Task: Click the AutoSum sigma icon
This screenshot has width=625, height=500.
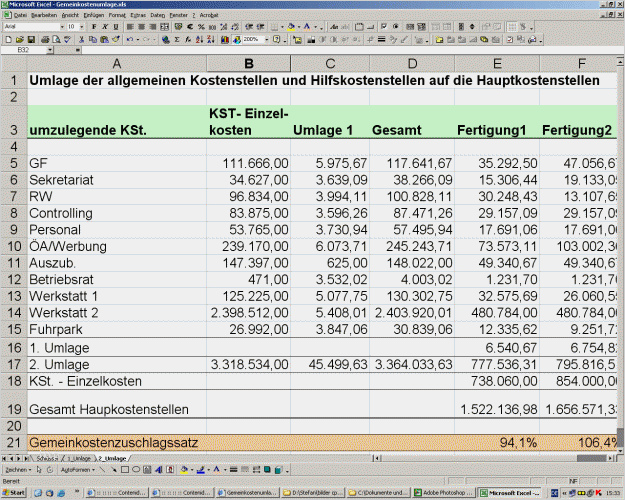Action: tap(176, 39)
